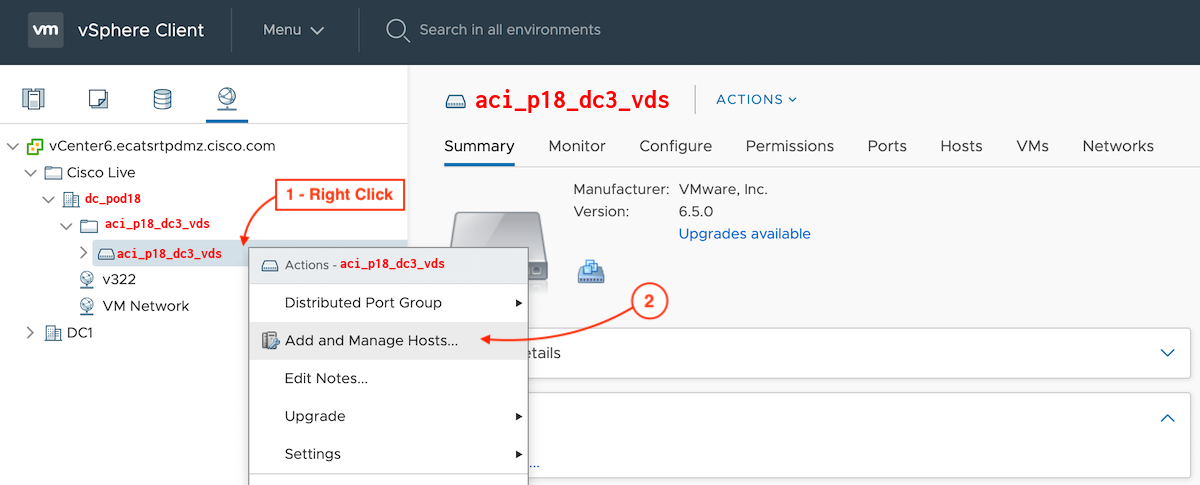The image size is (1200, 485).
Task: Open the ACTIONS dropdown for the switch
Action: [757, 99]
